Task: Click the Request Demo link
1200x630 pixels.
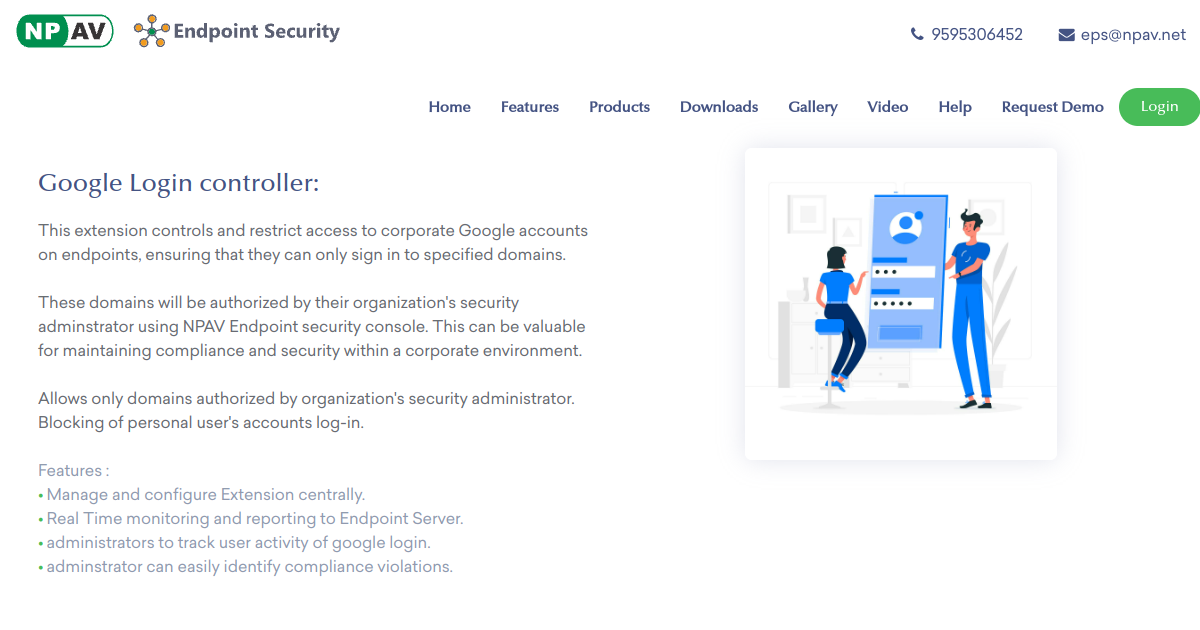Action: coord(1053,107)
